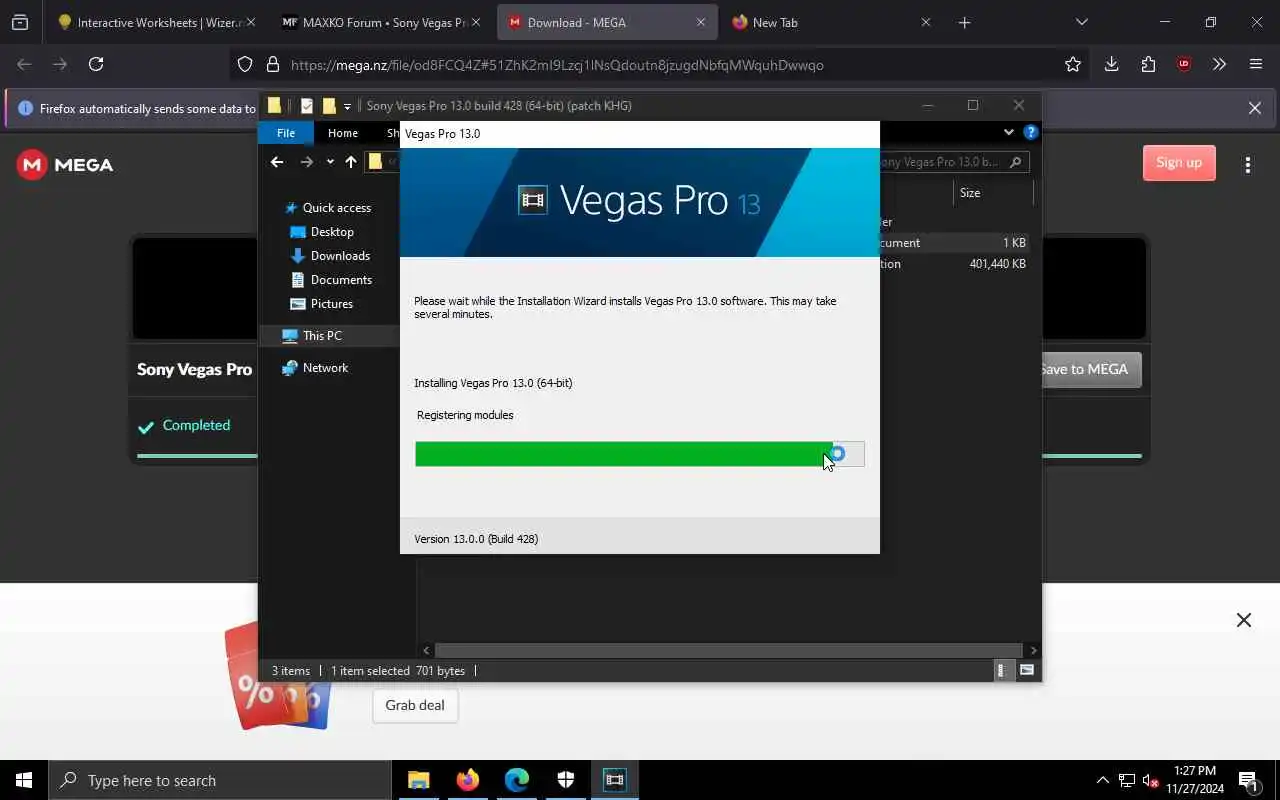This screenshot has width=1280, height=800.
Task: Click the installer green progress bar
Action: [640, 454]
